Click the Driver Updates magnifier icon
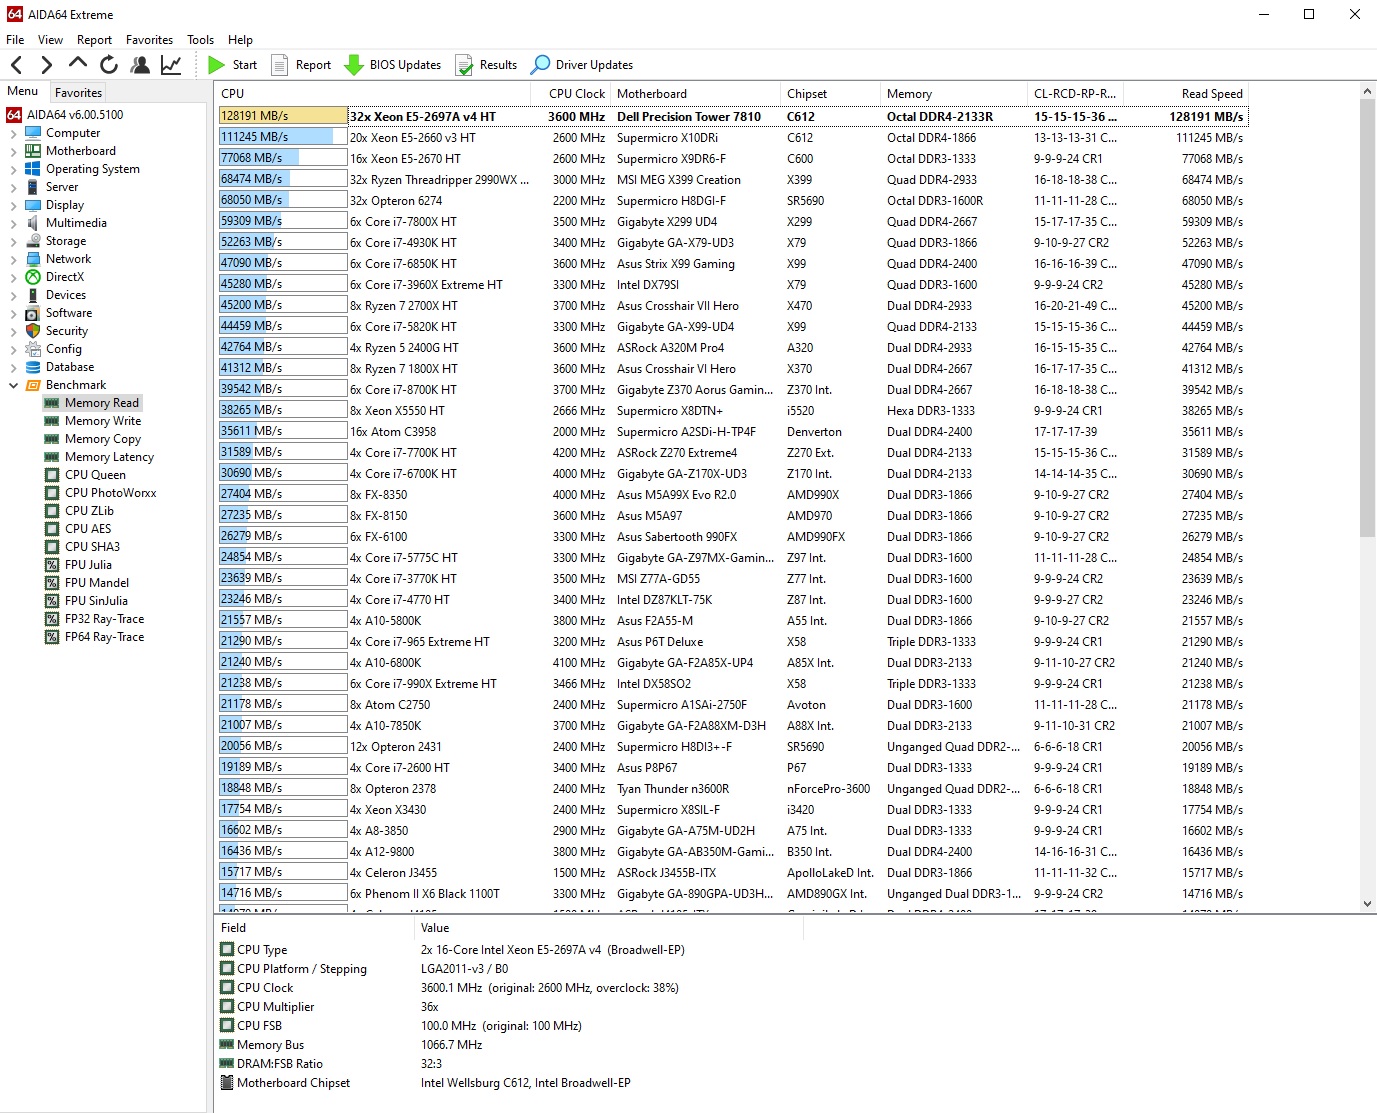This screenshot has width=1377, height=1113. (x=540, y=65)
